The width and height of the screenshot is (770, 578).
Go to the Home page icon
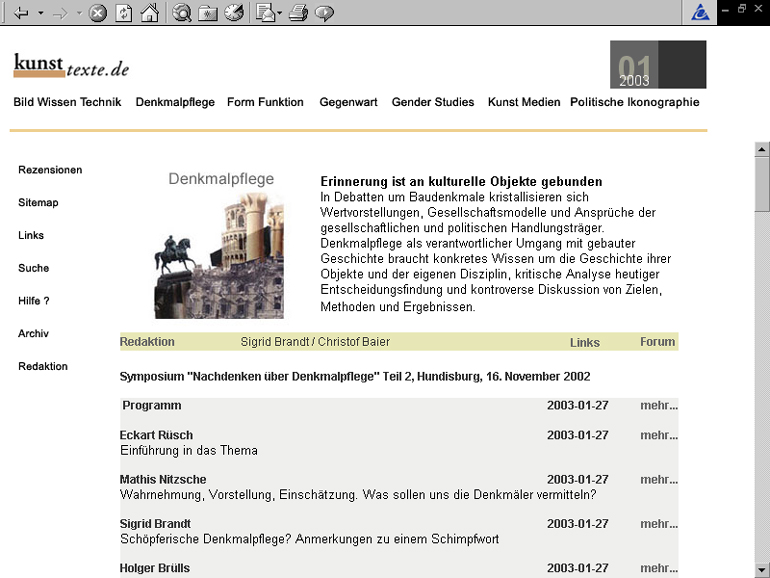(x=149, y=13)
